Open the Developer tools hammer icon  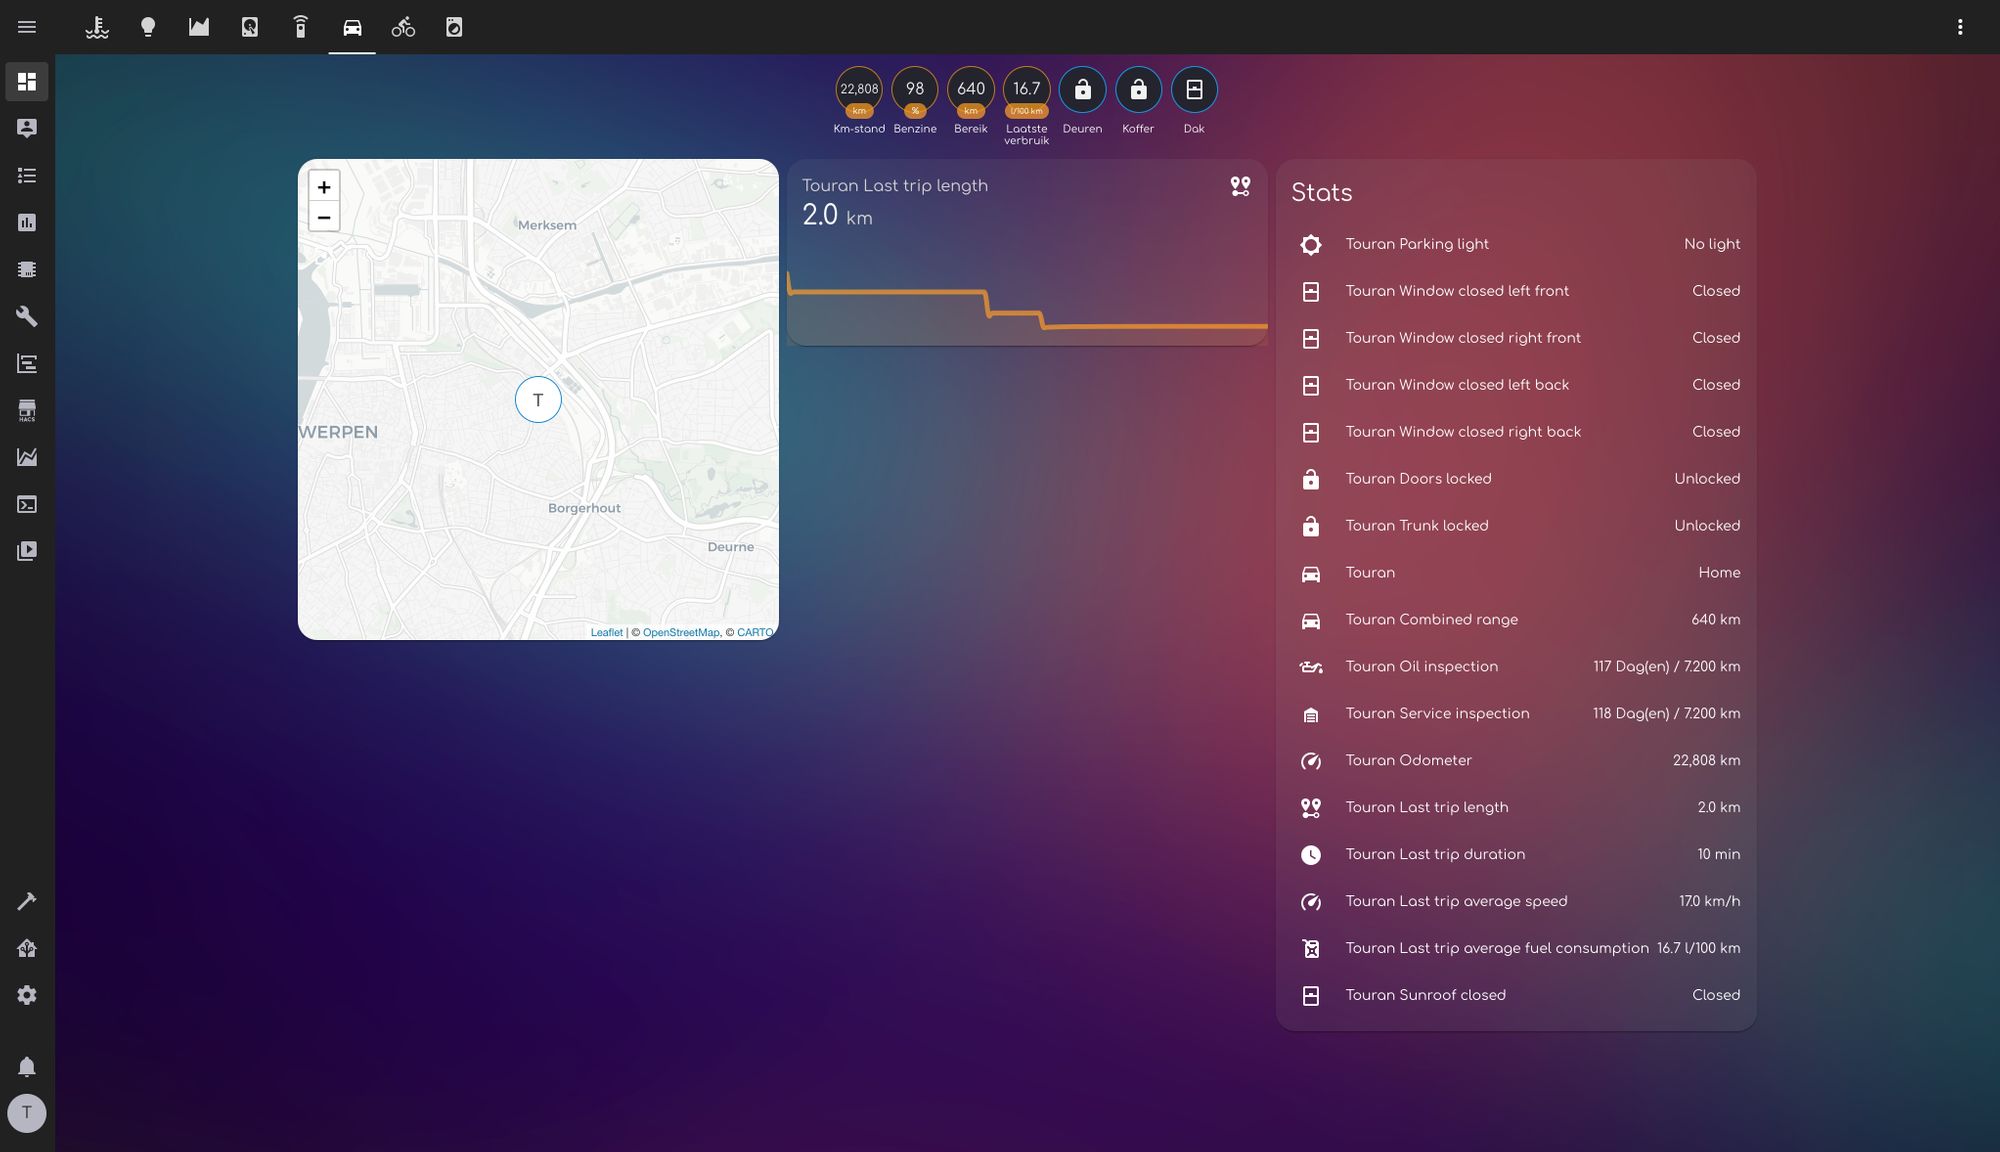click(x=27, y=901)
